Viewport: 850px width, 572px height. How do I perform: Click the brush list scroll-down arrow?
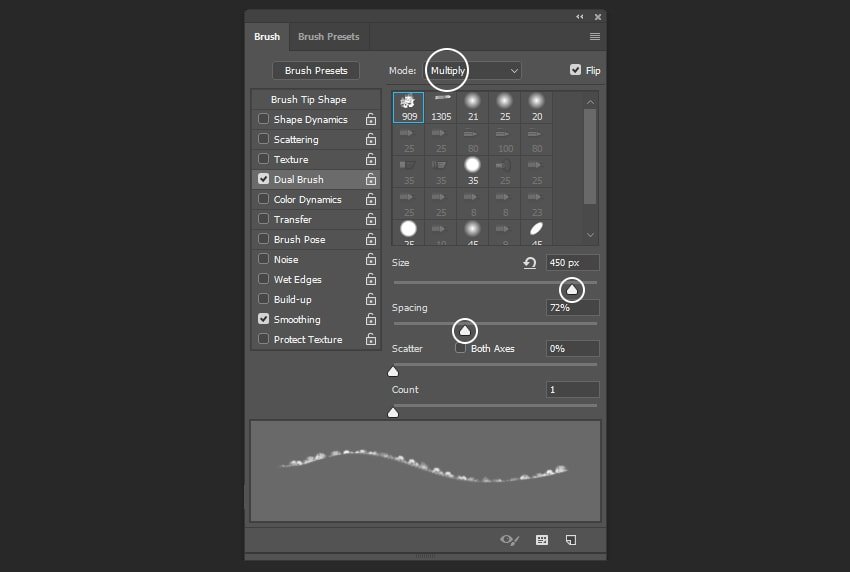click(590, 235)
